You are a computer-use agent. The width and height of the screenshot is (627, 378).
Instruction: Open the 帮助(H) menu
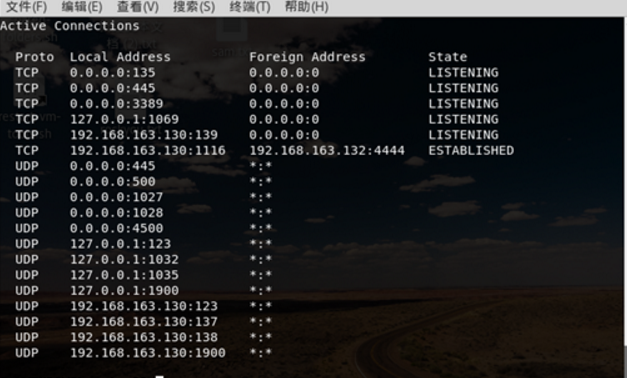tap(306, 7)
